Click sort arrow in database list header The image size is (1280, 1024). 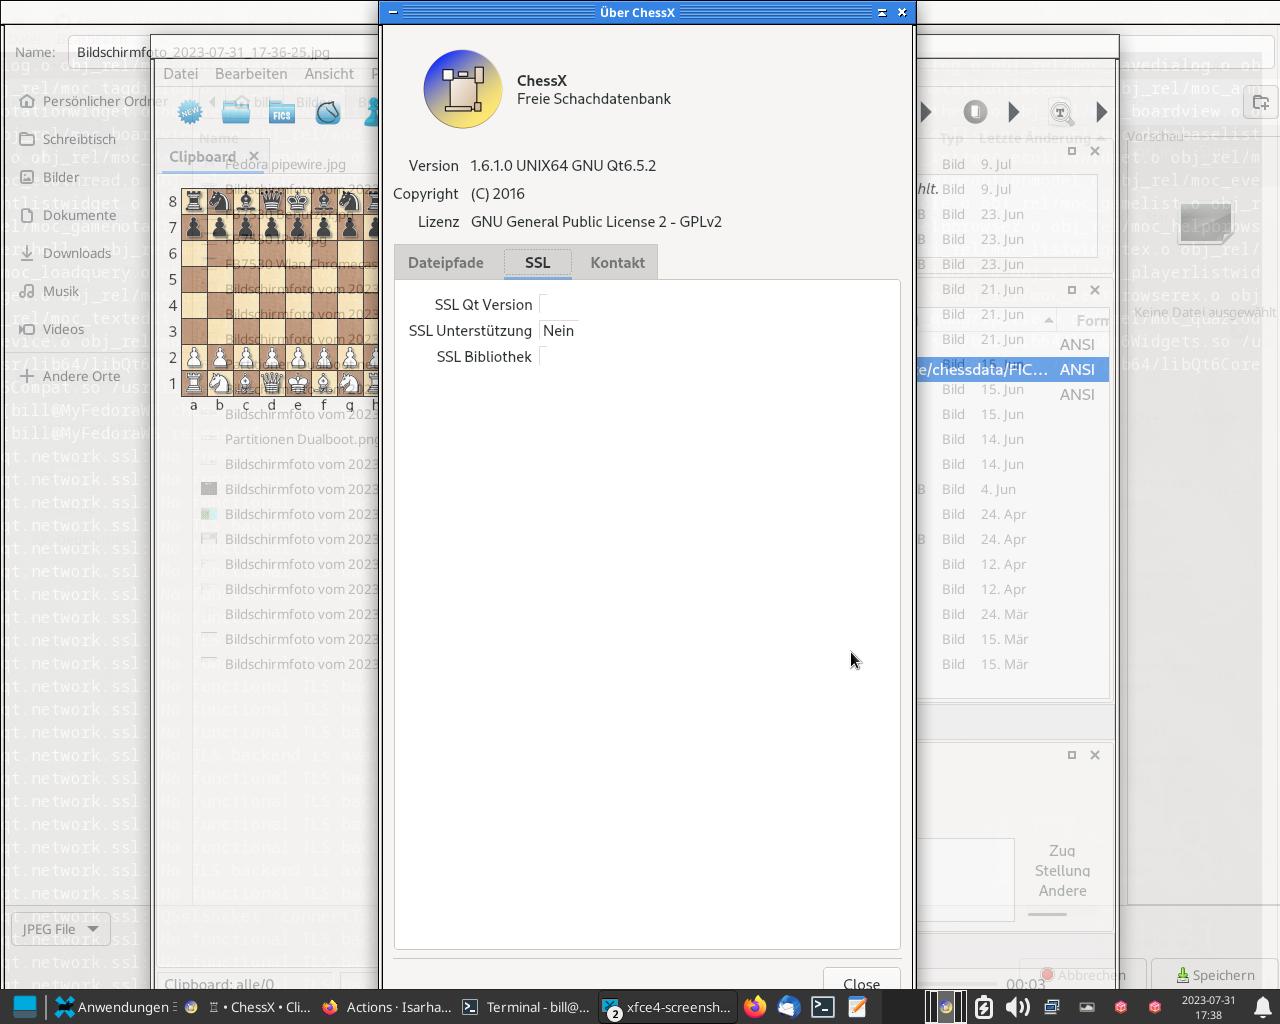pyautogui.click(x=1048, y=320)
